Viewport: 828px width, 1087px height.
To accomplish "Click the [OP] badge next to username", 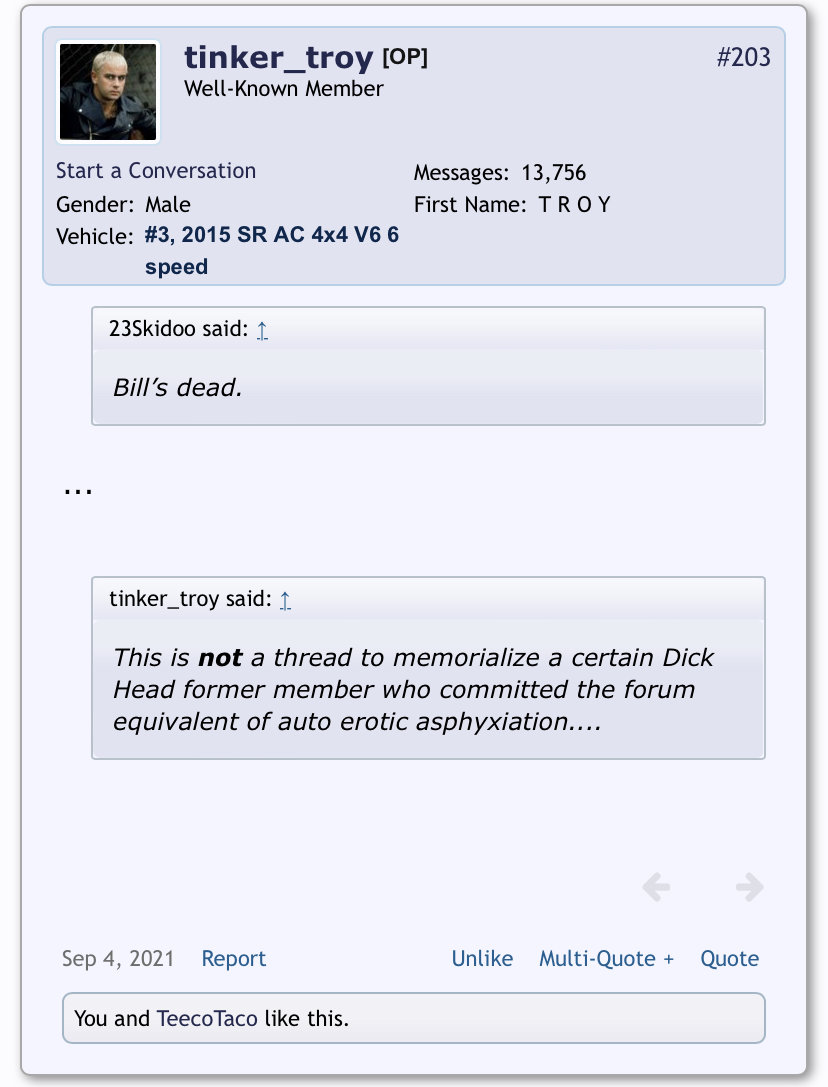I will (405, 57).
